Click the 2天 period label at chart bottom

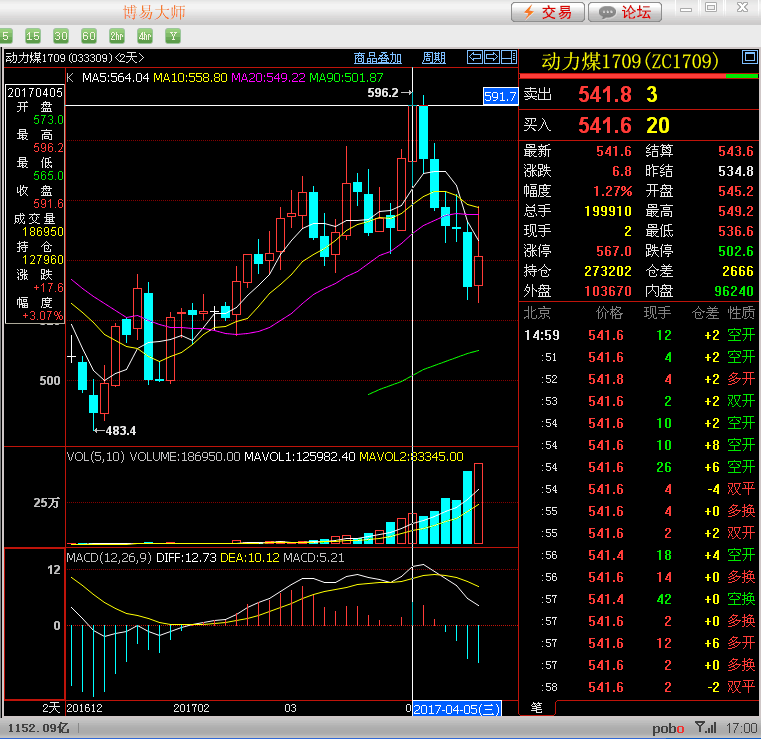[x=51, y=708]
